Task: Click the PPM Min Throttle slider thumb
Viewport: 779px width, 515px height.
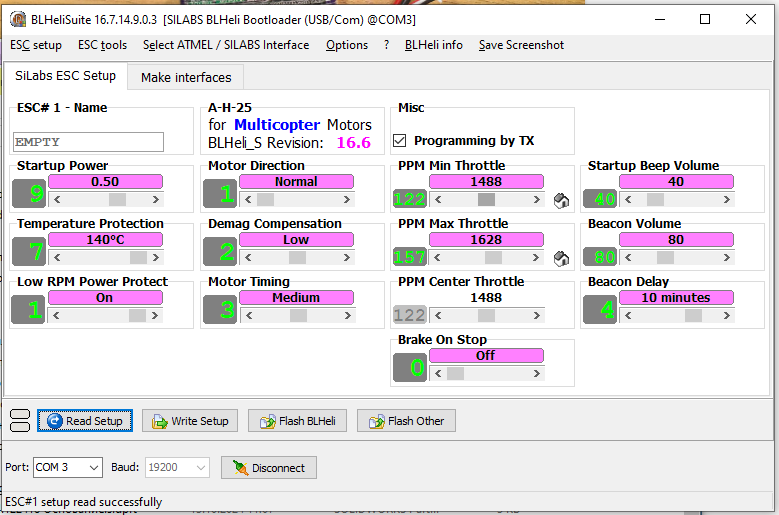Action: pyautogui.click(x=486, y=200)
